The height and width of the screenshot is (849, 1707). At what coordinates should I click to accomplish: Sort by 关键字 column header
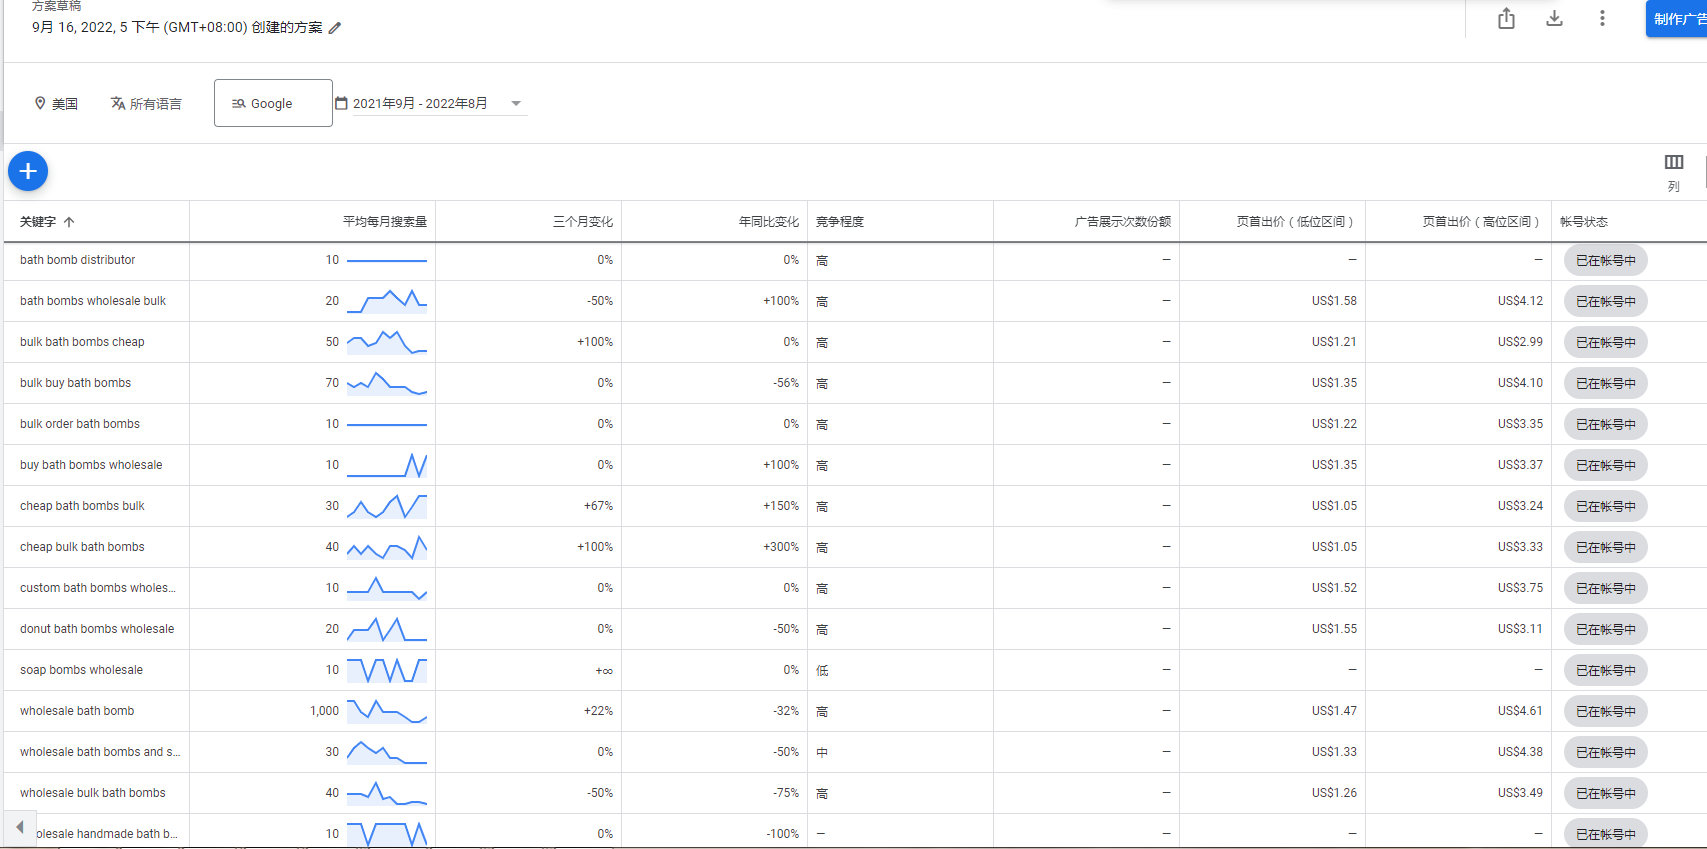pyautogui.click(x=38, y=222)
